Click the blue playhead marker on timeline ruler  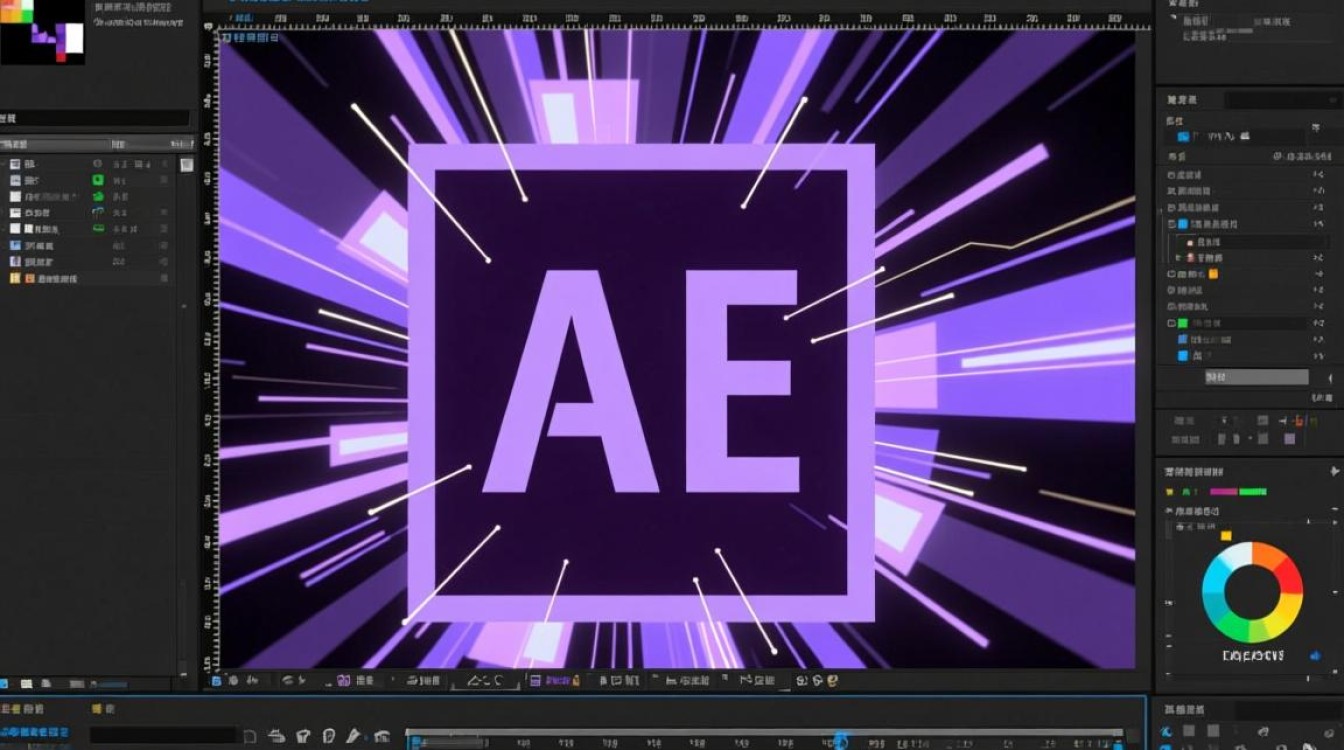point(838,740)
